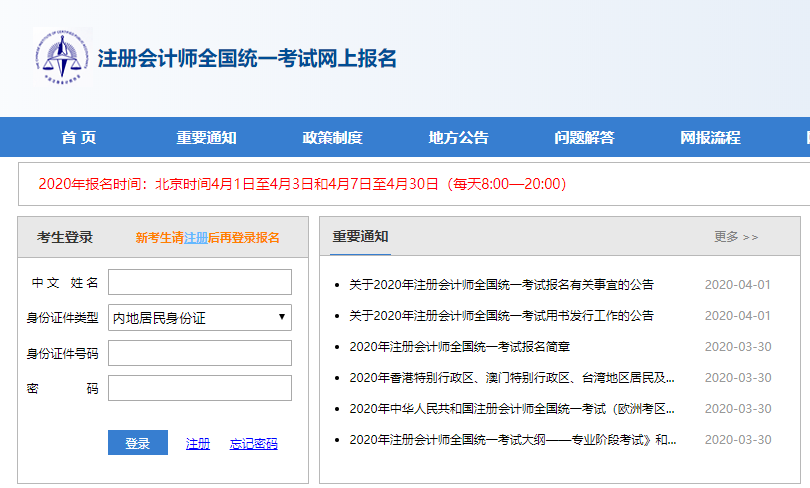The height and width of the screenshot is (488, 810).
Task: Expand the 身份证件类型 dropdown
Action: point(200,318)
